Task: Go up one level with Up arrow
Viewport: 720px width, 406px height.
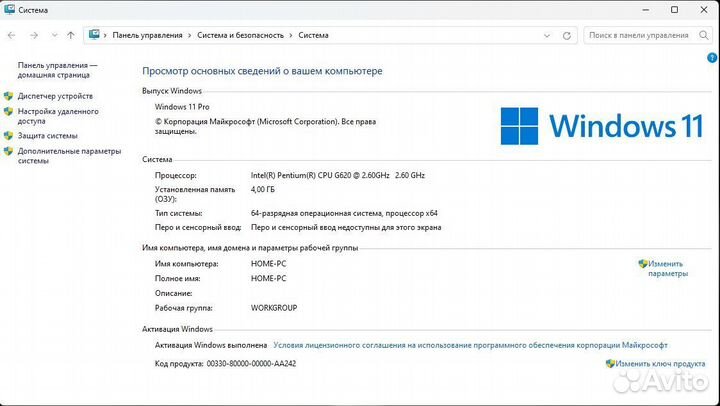Action: (x=70, y=35)
